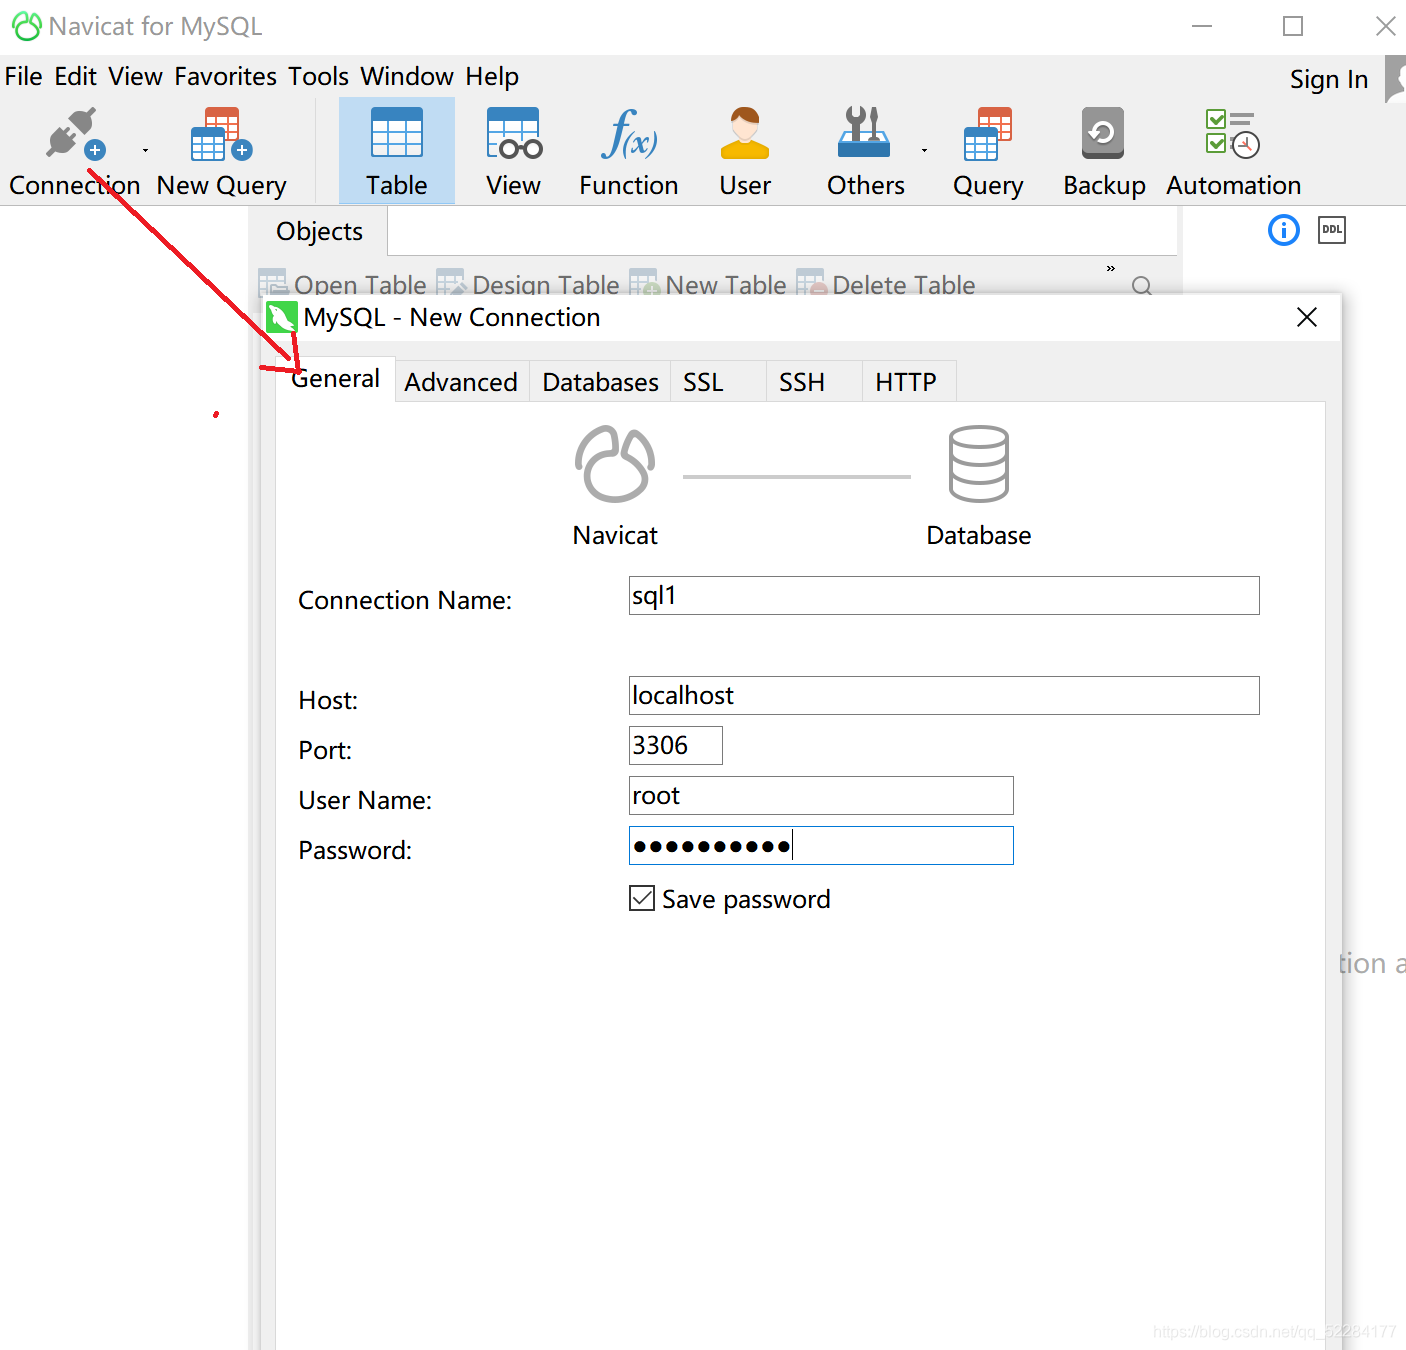Viewport: 1406px width, 1350px height.
Task: Show the object information panel icon
Action: click(1284, 230)
